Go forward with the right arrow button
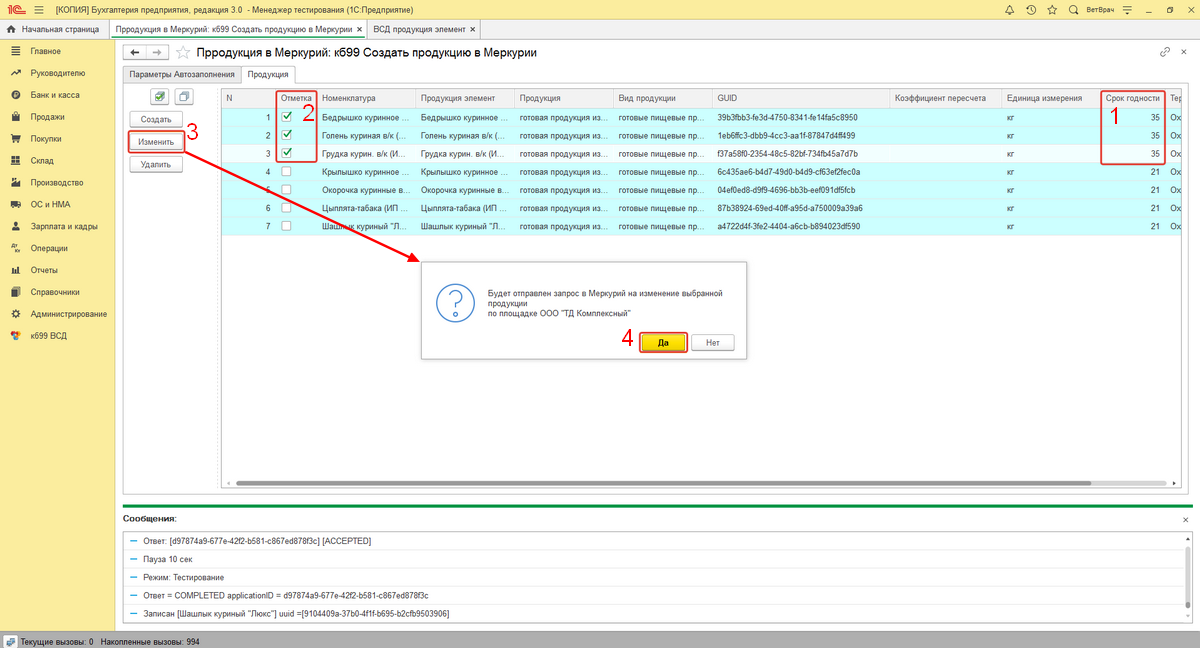Screen dimensions: 1200x648 [x=158, y=52]
